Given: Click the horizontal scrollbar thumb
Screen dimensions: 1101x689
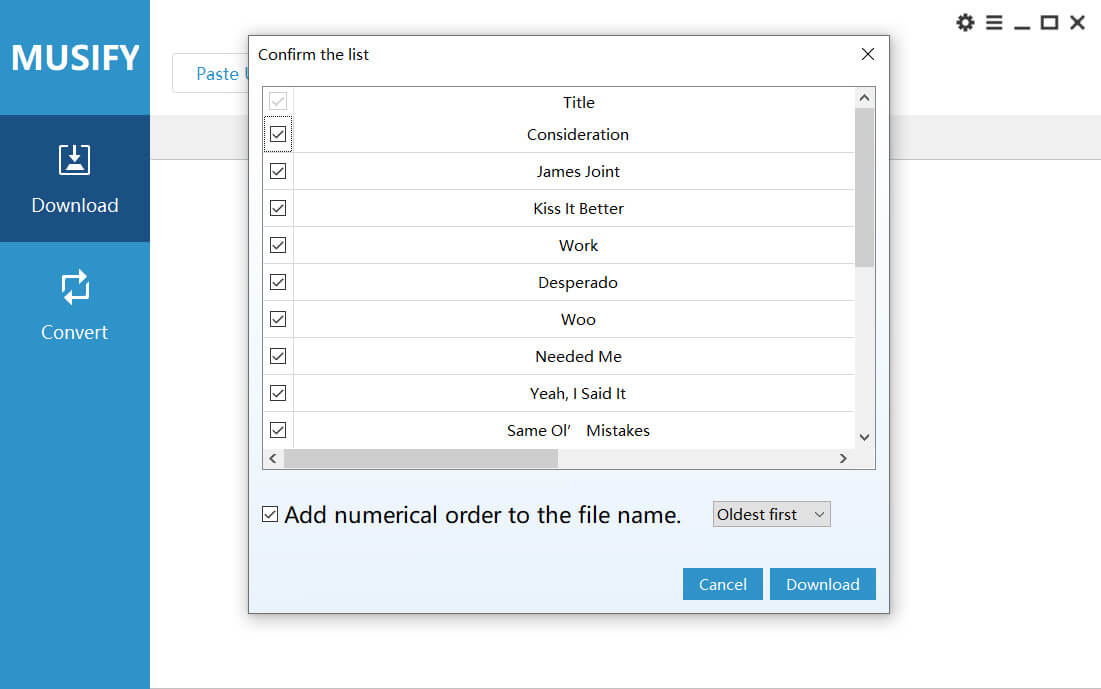Looking at the screenshot, I should 421,459.
